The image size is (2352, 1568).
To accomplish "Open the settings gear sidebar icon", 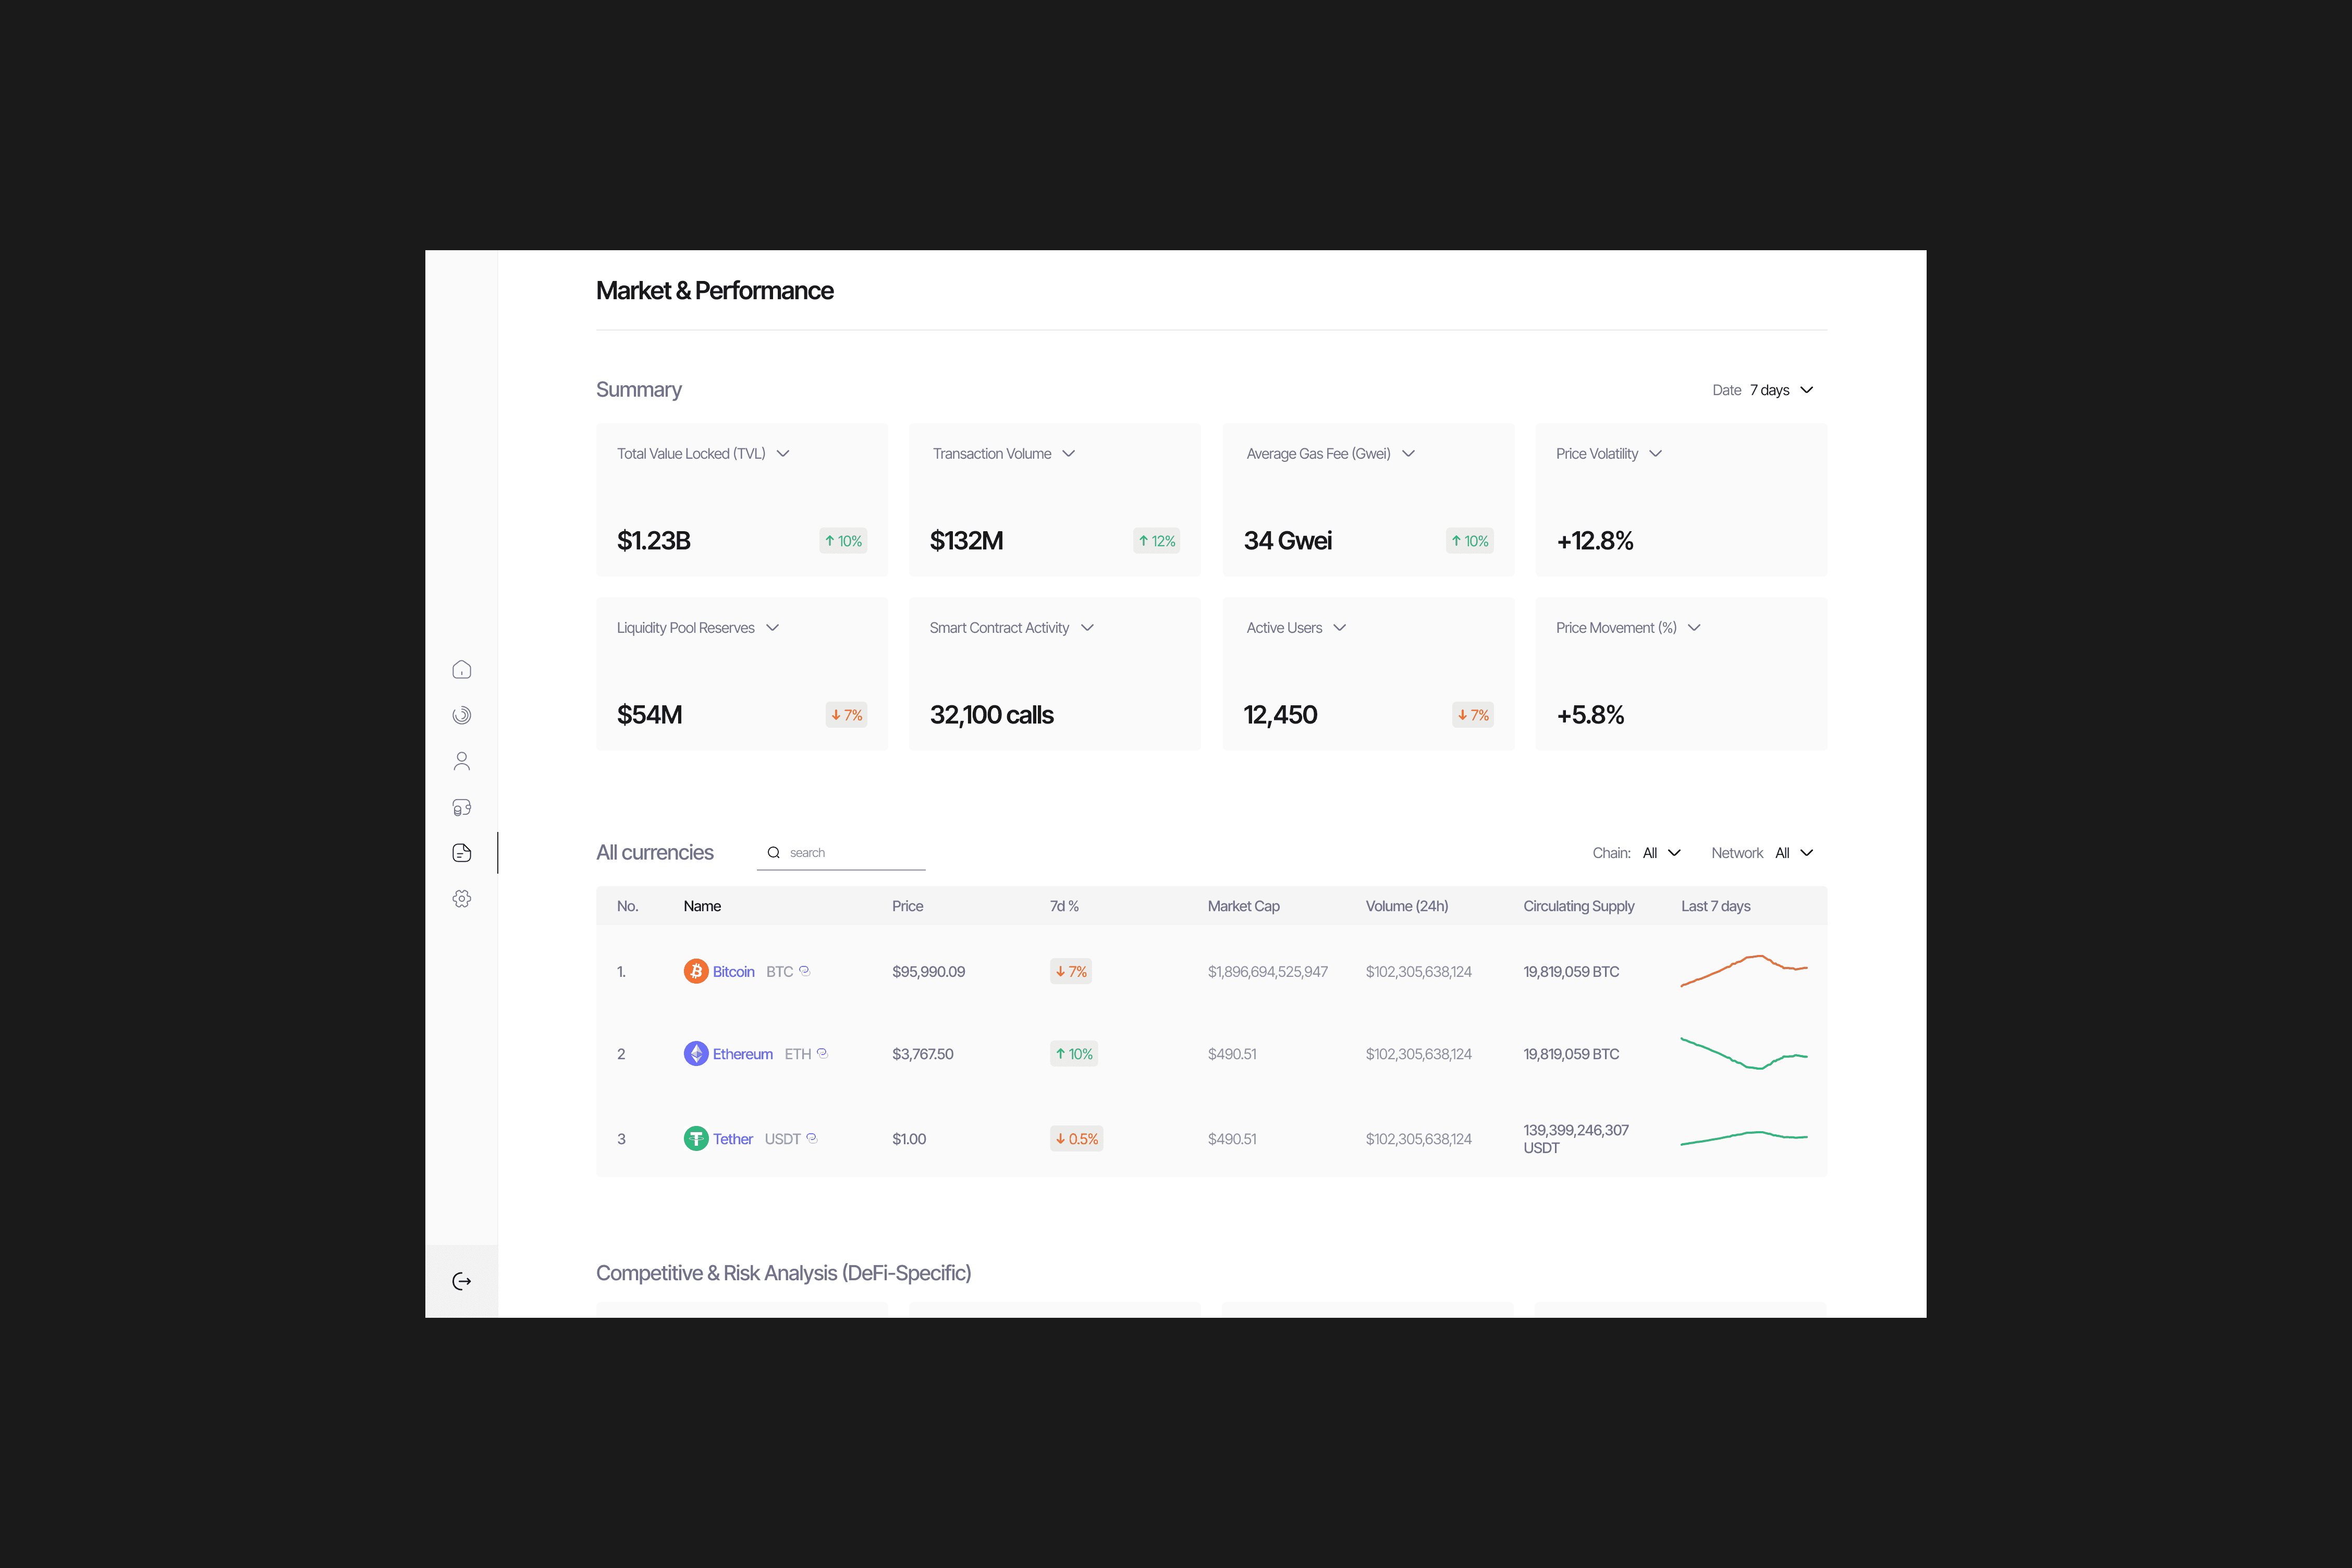I will (461, 899).
